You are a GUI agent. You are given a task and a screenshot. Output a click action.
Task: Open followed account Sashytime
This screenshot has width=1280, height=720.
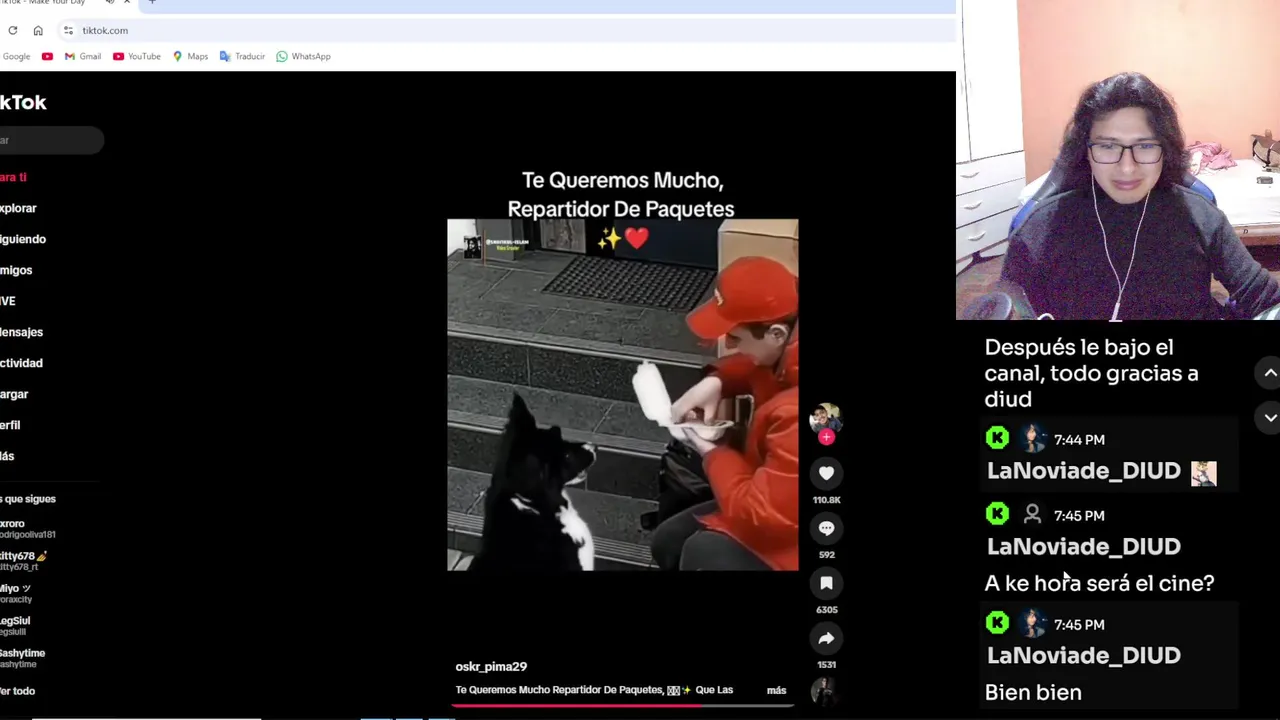[x=23, y=658]
